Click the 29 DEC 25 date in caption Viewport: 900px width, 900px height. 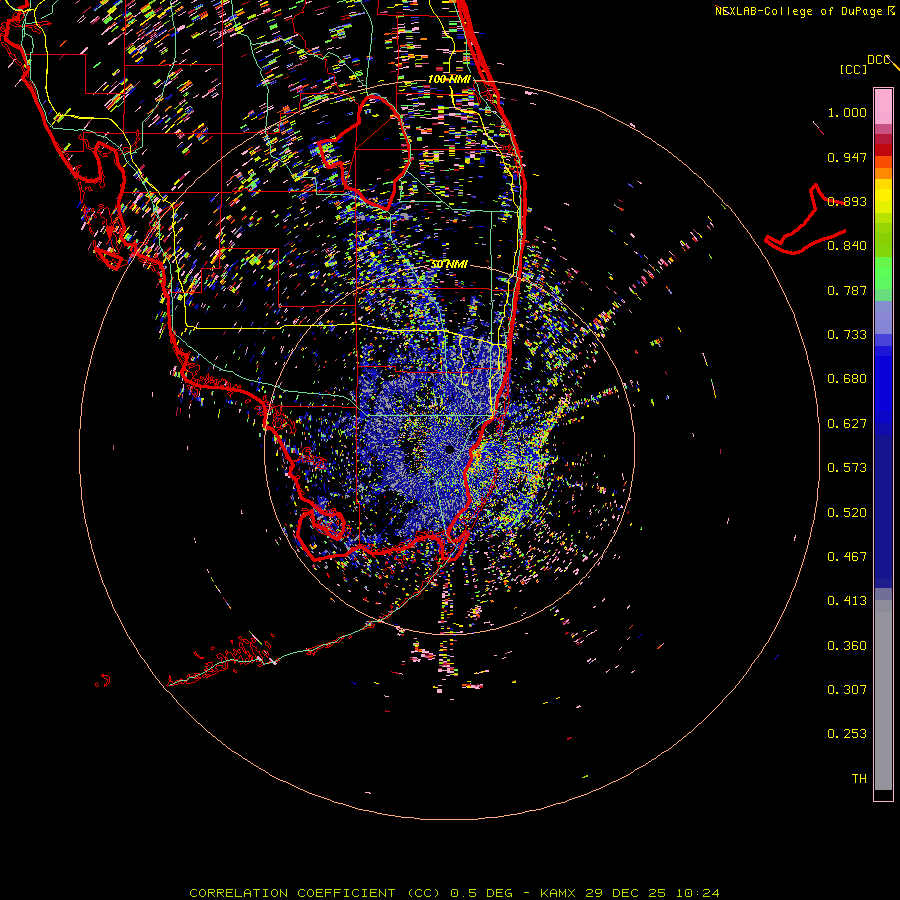(x=626, y=893)
